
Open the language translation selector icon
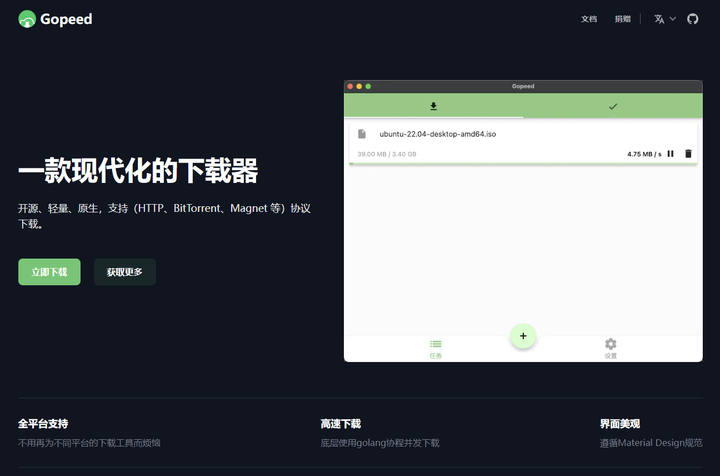coord(659,19)
